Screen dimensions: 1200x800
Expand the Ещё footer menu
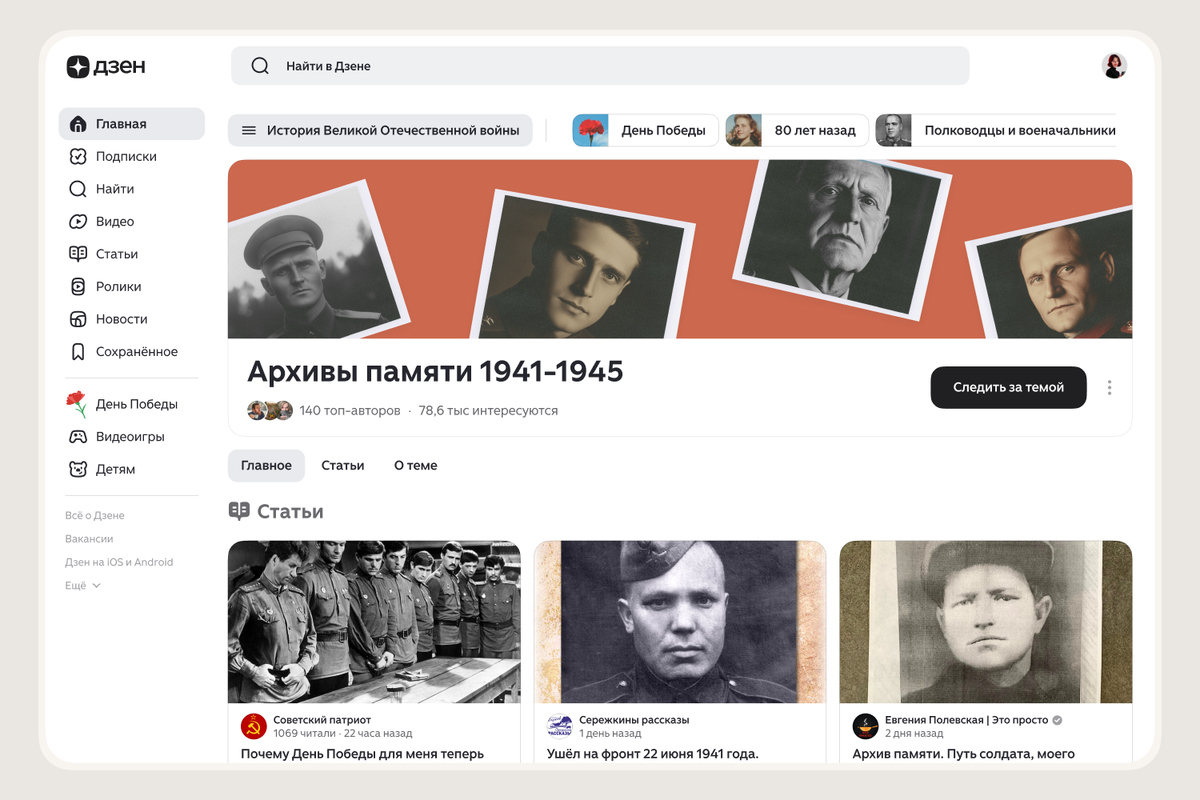tap(83, 585)
